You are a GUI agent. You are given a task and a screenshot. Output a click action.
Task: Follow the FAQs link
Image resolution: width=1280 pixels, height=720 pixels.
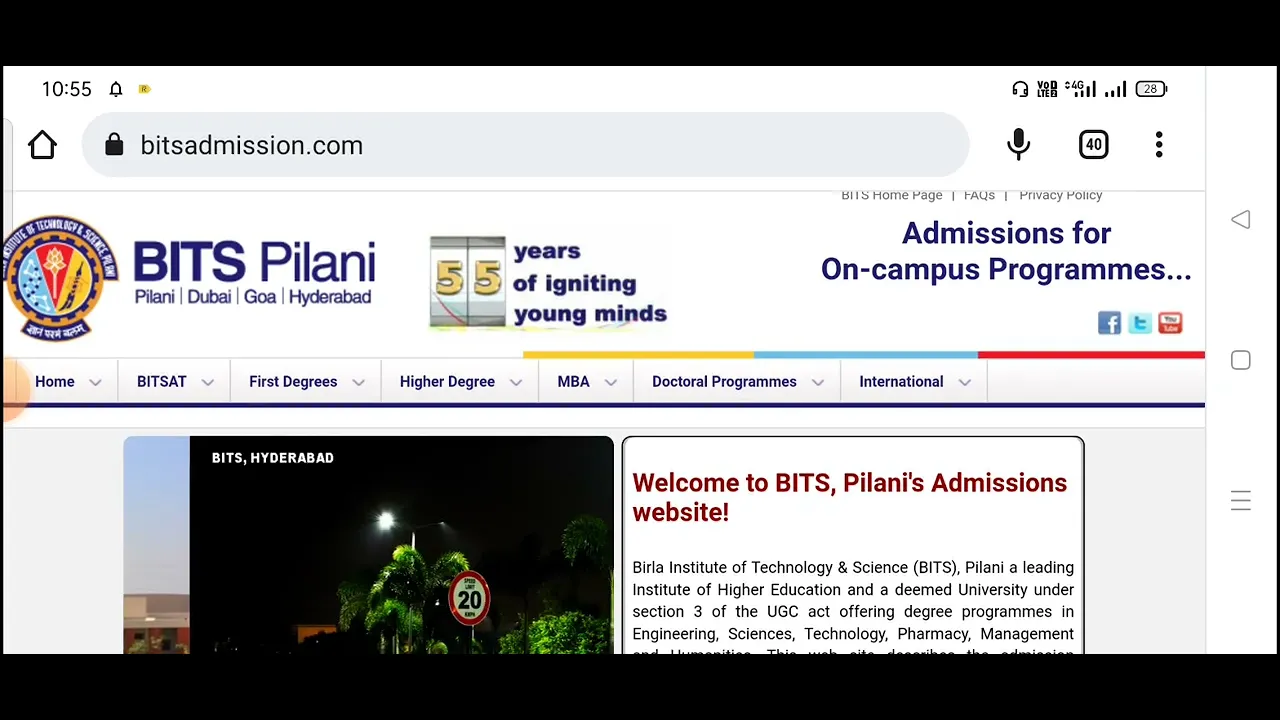(x=979, y=195)
